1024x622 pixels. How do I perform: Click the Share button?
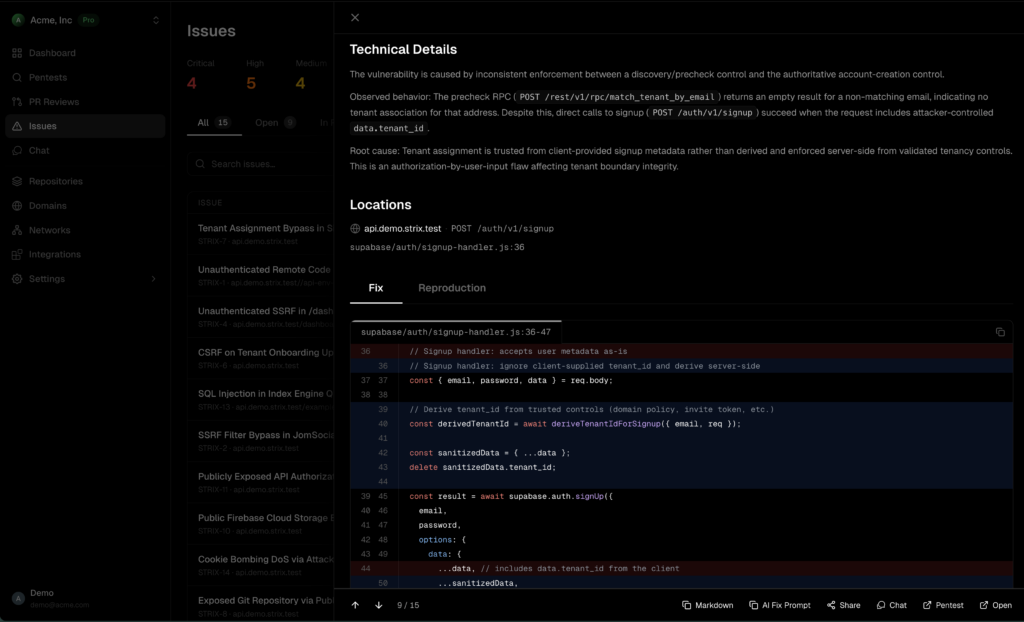[x=843, y=605]
